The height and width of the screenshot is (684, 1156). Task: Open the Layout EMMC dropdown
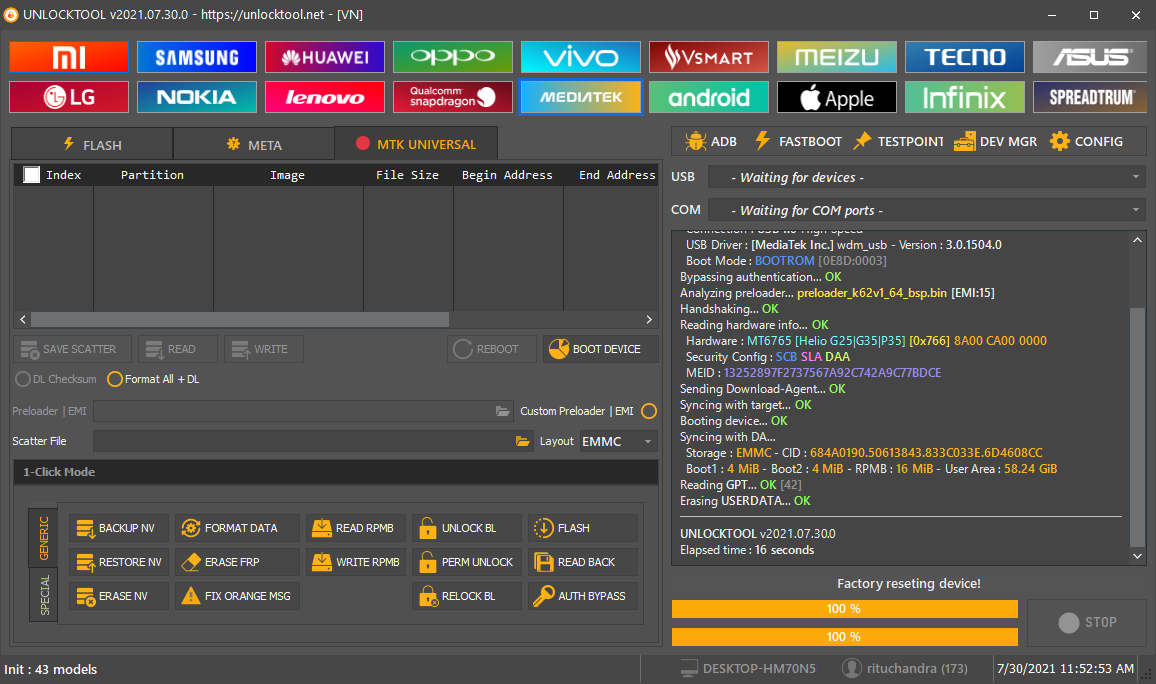[618, 442]
